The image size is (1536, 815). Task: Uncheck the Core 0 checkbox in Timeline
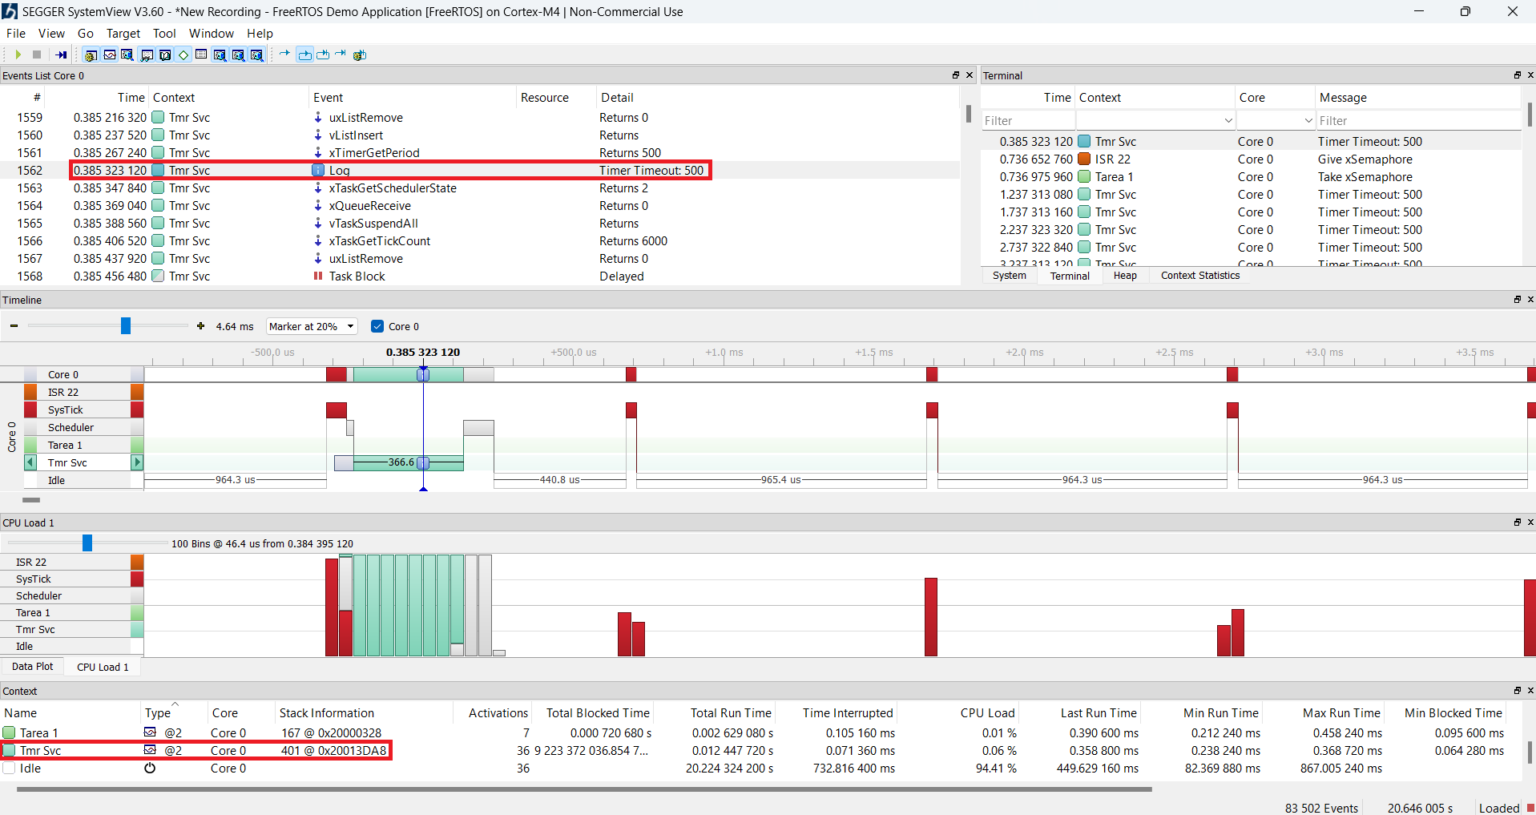click(x=377, y=326)
